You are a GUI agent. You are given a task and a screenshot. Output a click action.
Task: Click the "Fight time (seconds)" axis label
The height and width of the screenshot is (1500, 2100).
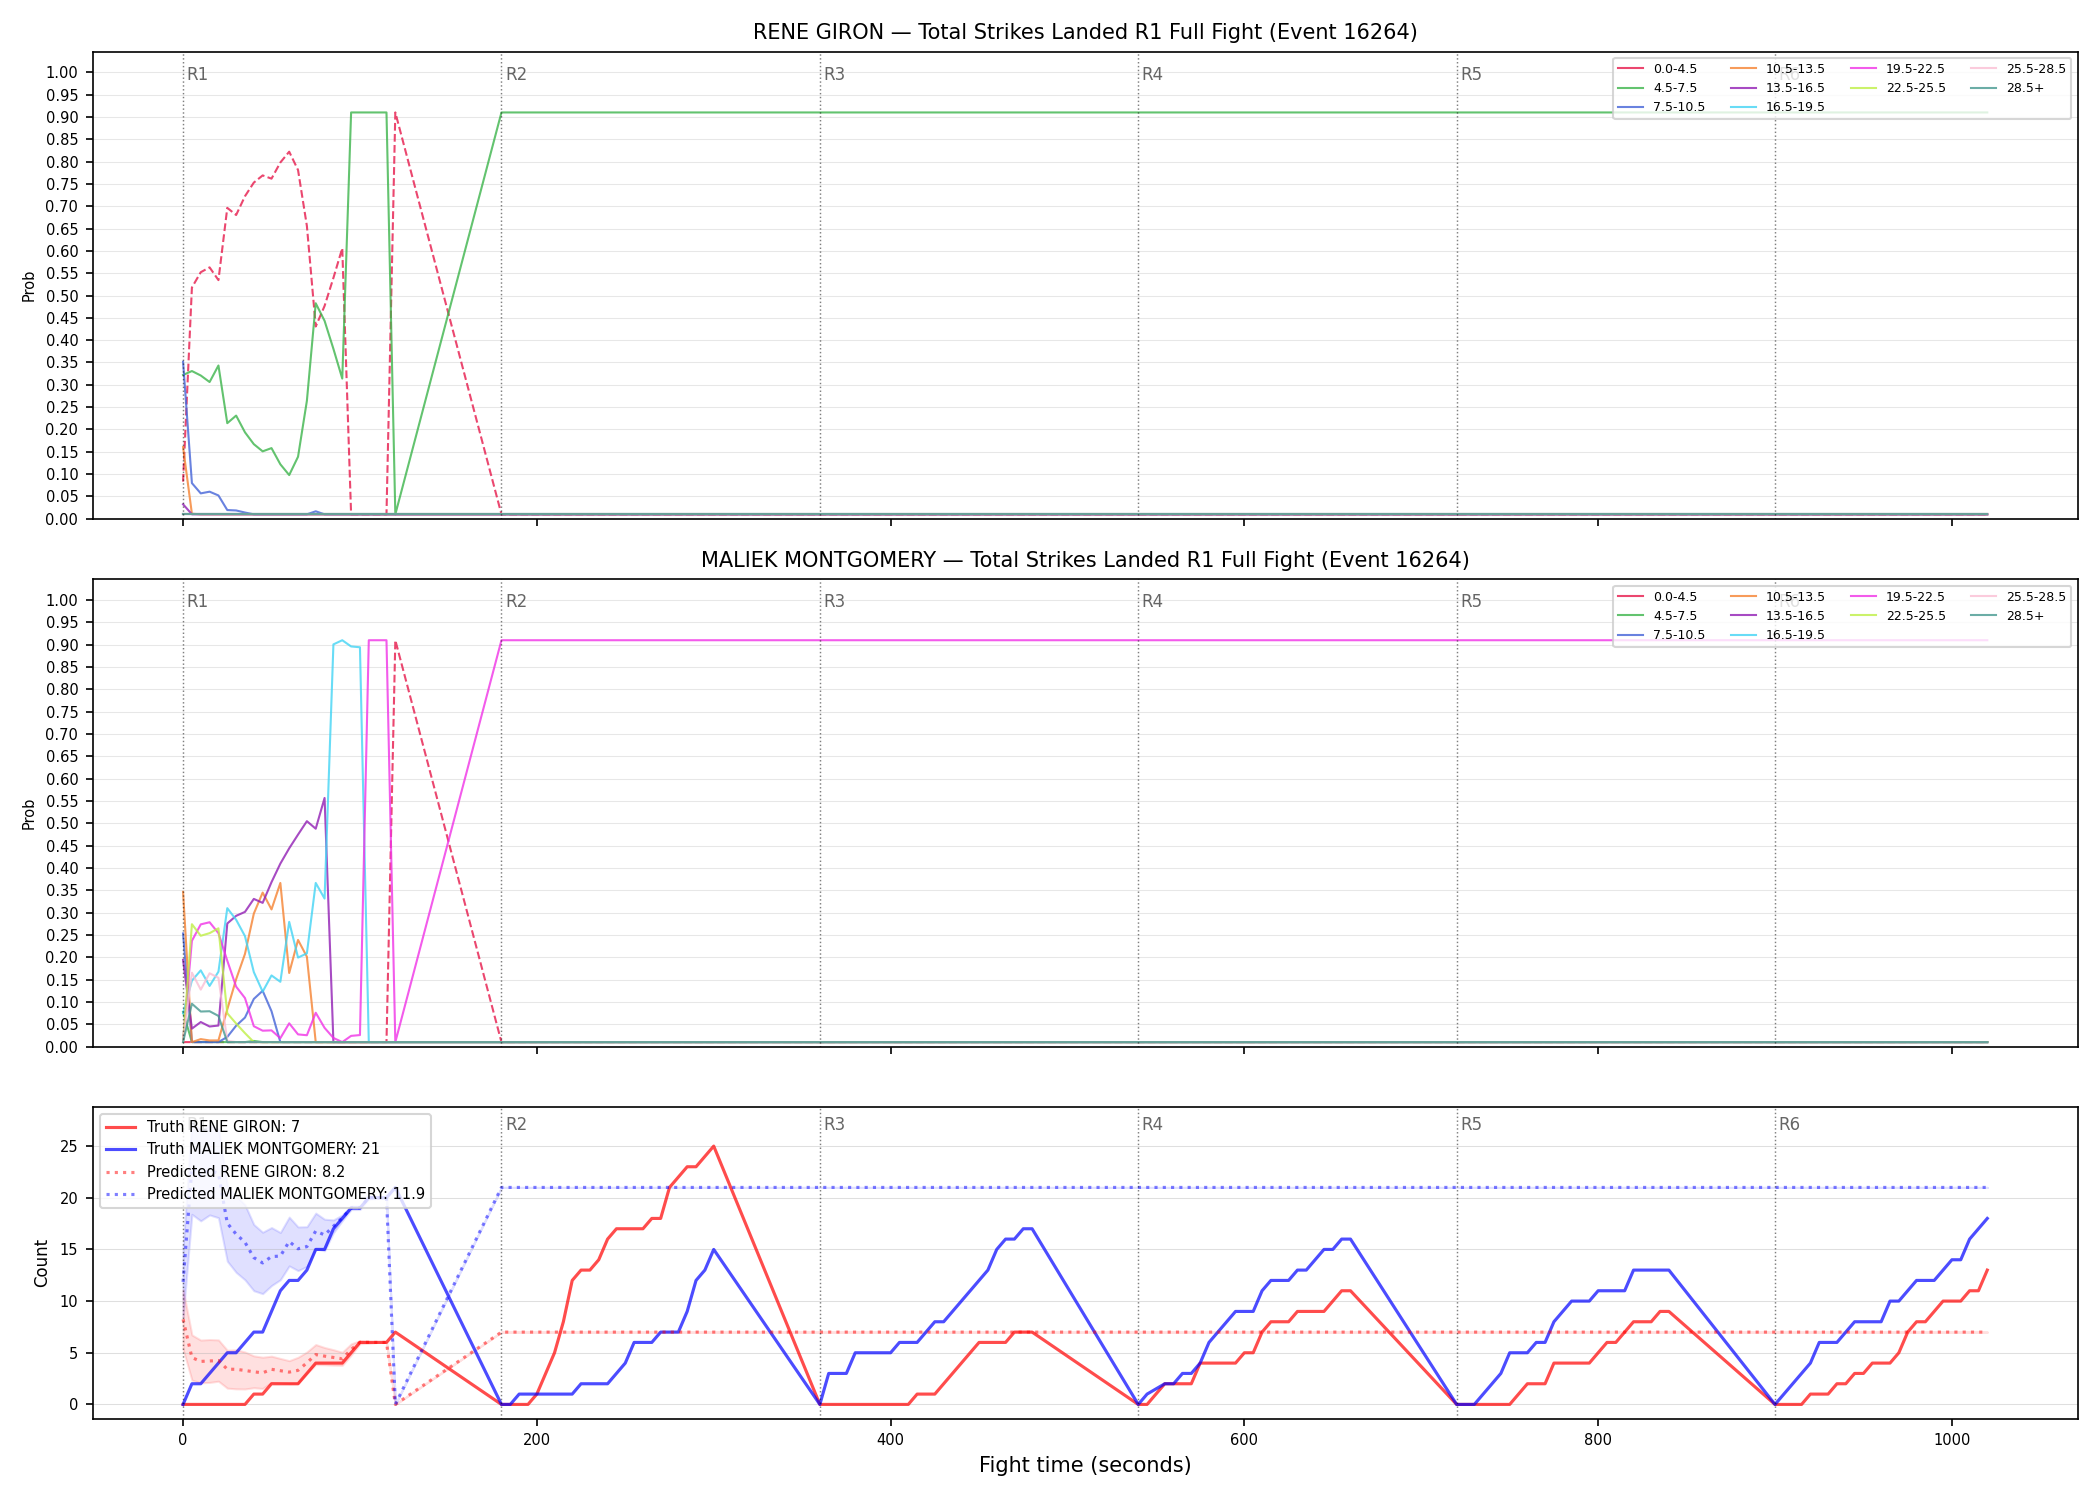(1085, 1465)
